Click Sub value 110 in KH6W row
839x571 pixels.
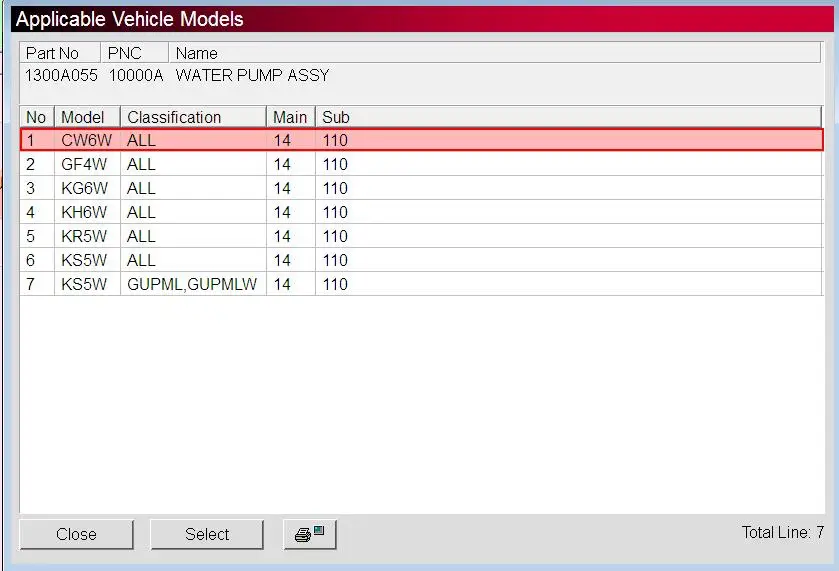coord(335,212)
